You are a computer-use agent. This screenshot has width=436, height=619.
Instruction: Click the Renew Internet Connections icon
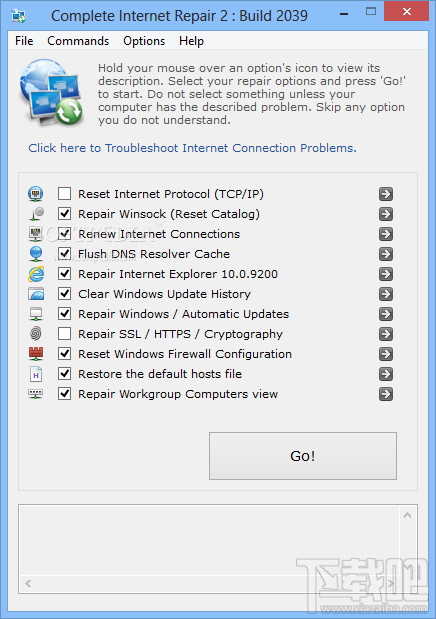point(36,234)
